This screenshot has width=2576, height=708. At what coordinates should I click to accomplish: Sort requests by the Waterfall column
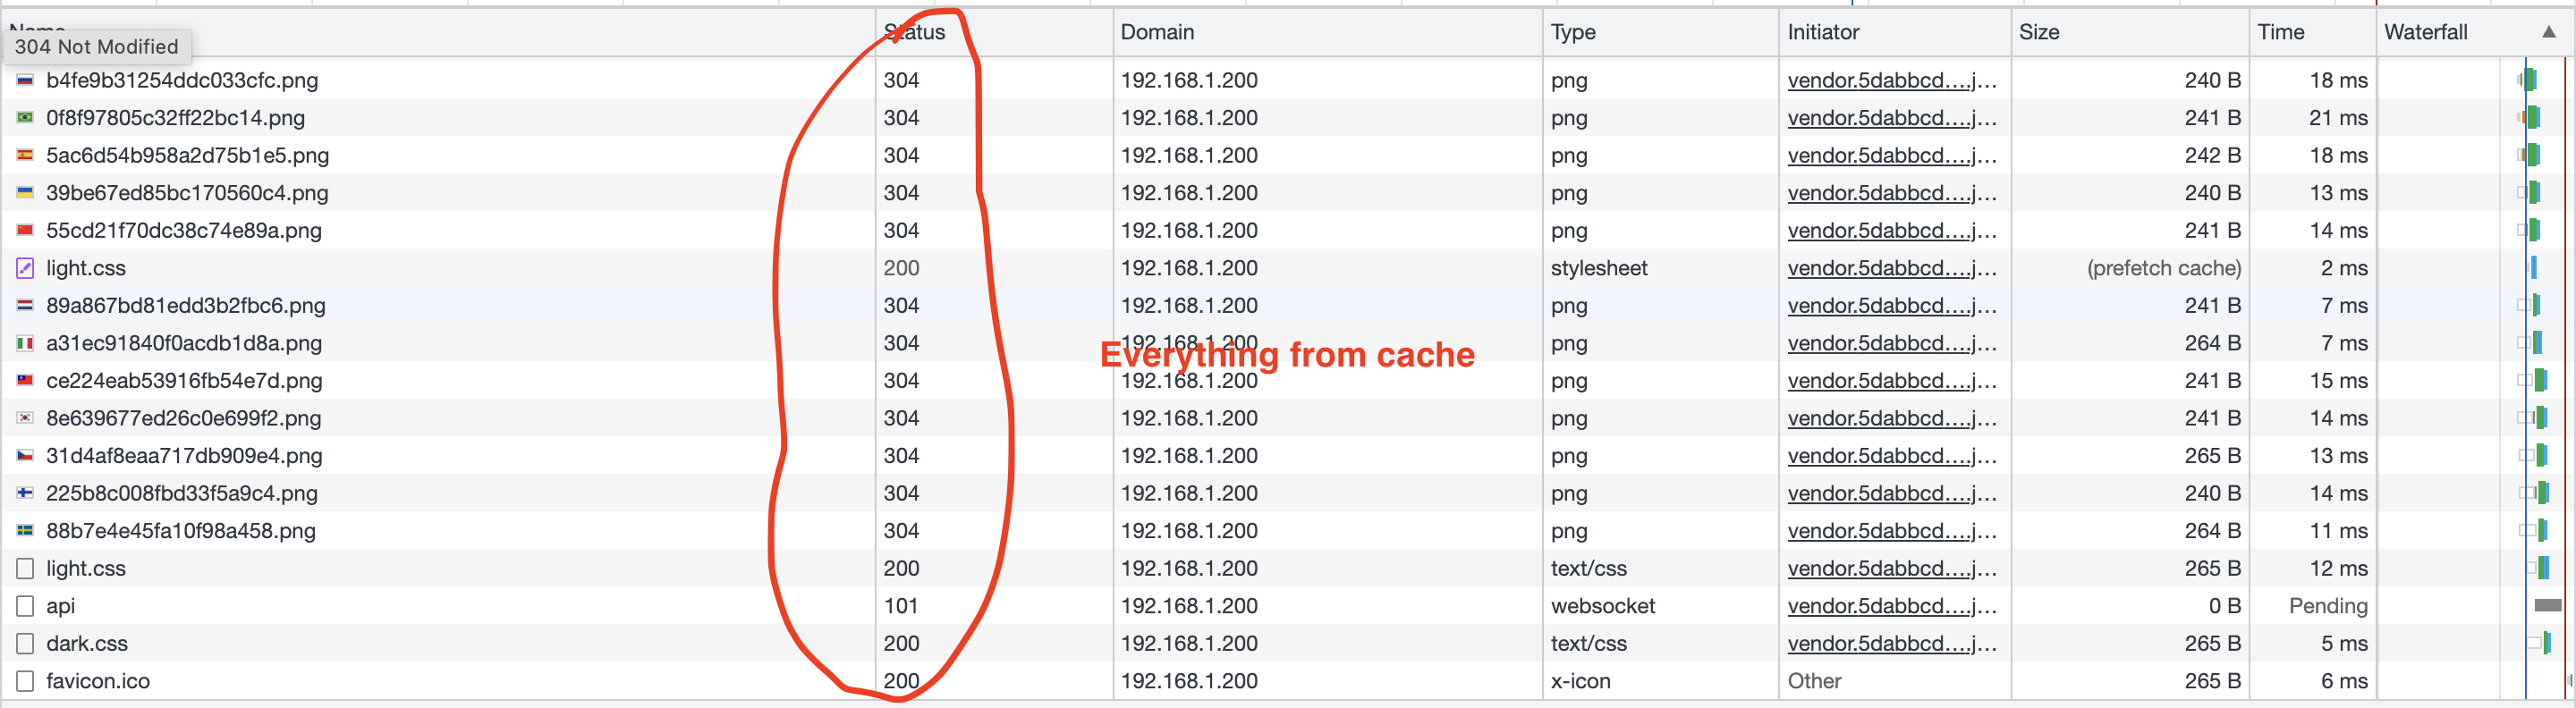tap(2474, 32)
